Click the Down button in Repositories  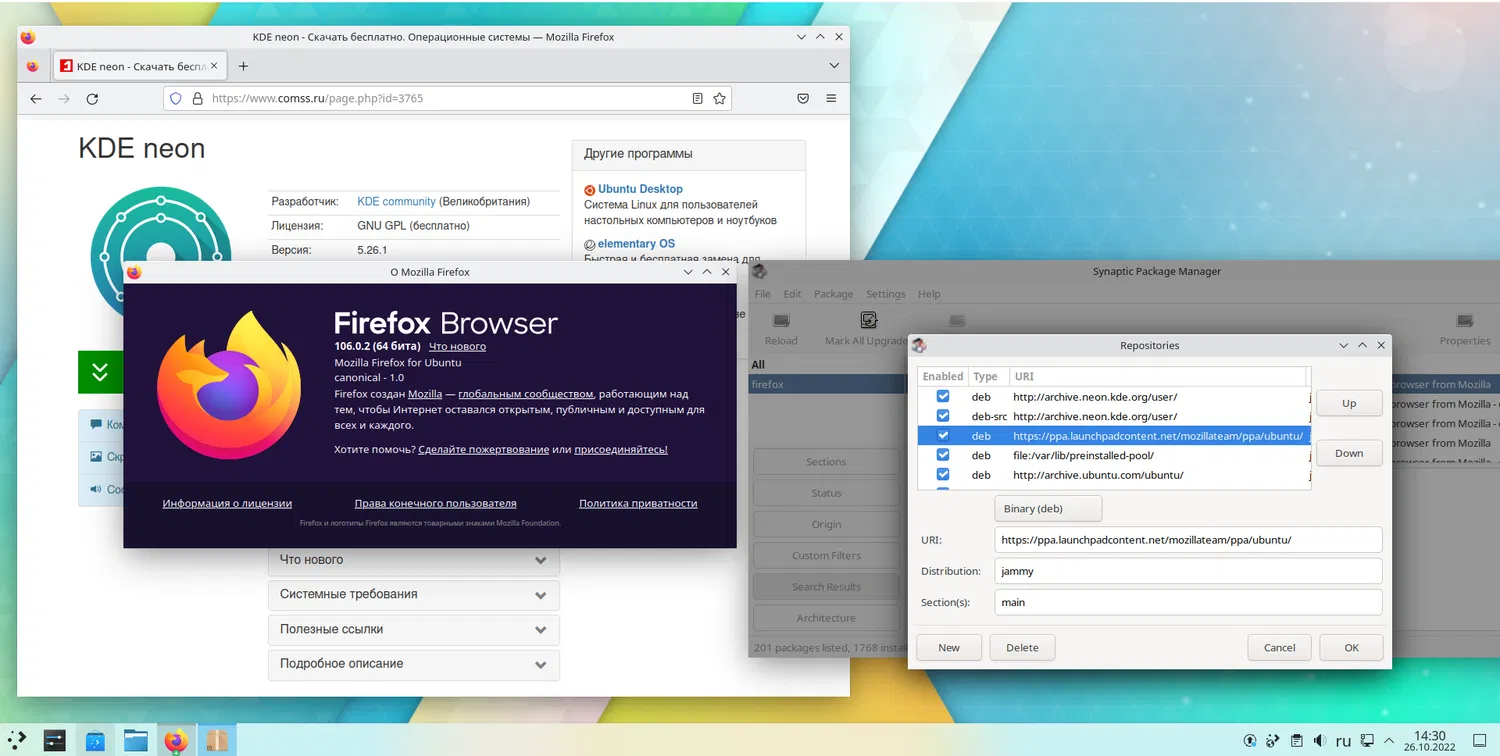tap(1349, 453)
